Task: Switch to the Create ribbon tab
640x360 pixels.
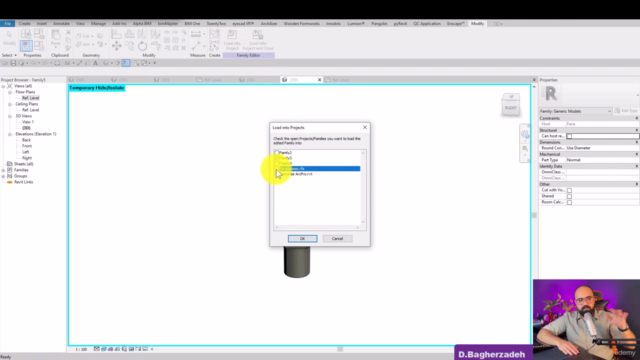Action: [24, 24]
